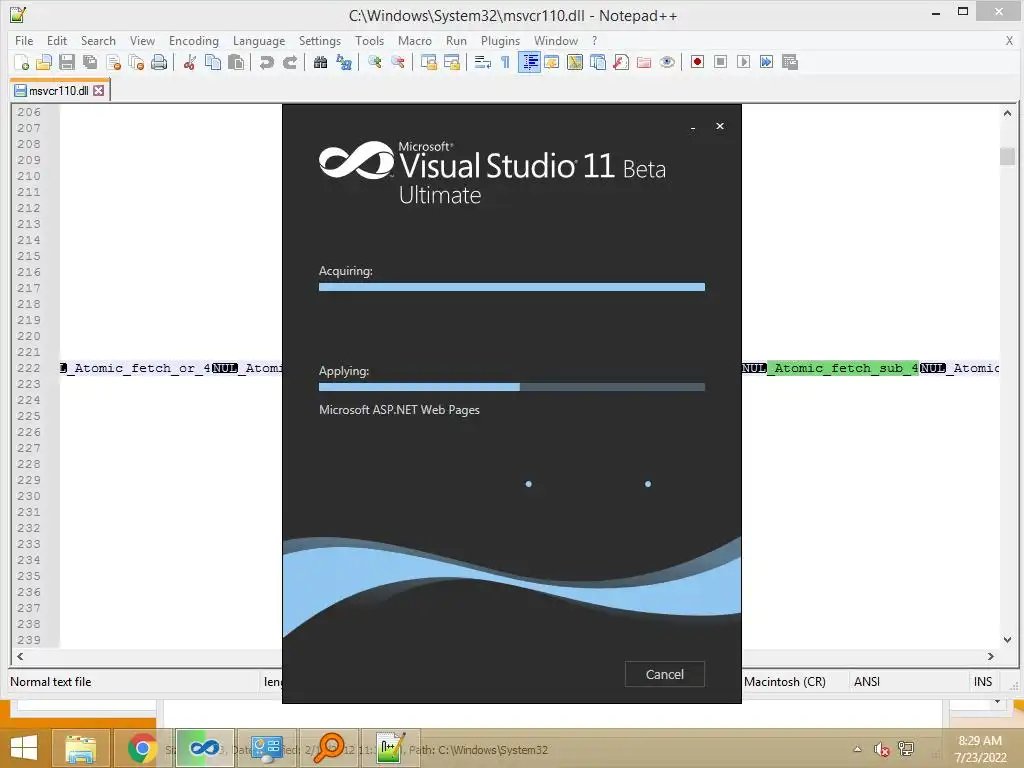The image size is (1024, 768).
Task: Click the down arrow of vertical scrollbar
Action: [x=1007, y=640]
